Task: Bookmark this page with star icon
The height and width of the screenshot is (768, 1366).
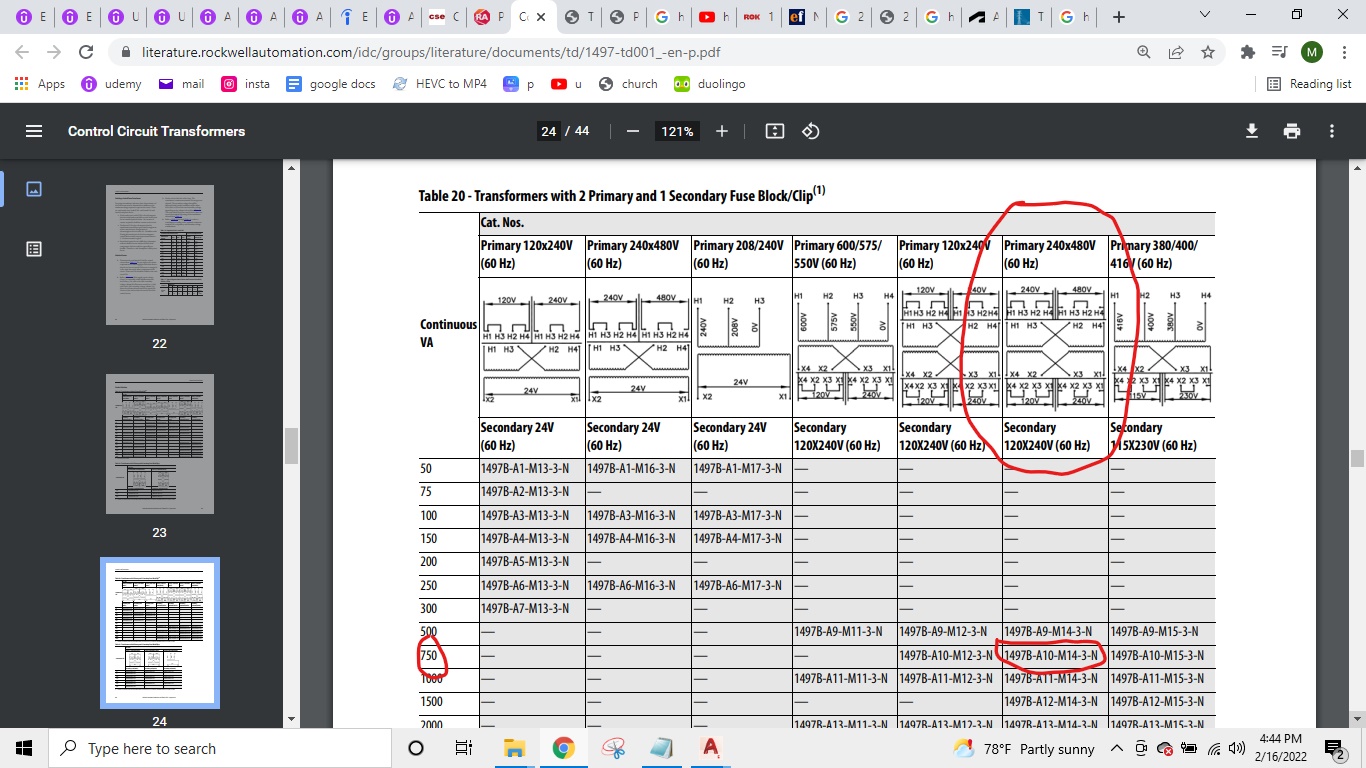Action: coord(1208,52)
